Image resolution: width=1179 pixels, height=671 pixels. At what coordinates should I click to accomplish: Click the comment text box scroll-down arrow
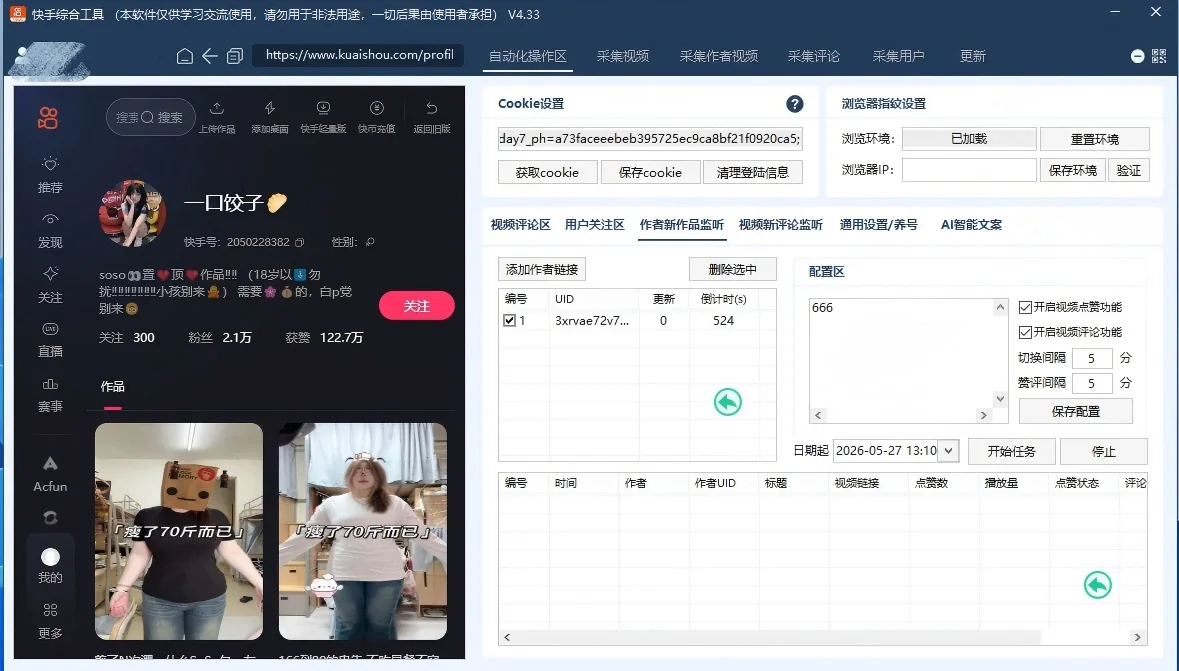(x=1000, y=399)
